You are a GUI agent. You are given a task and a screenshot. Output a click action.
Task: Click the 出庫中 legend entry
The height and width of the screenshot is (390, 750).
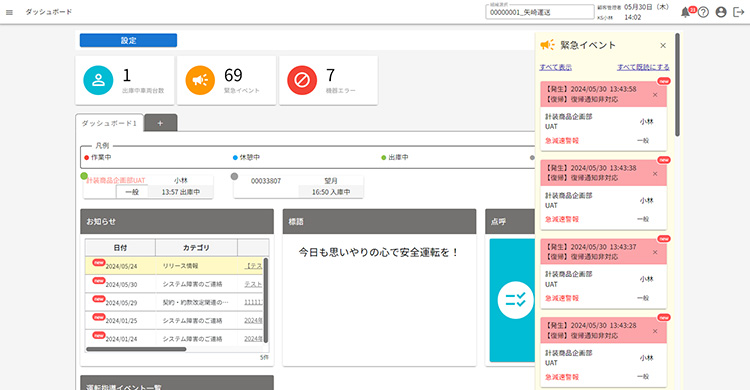point(395,157)
